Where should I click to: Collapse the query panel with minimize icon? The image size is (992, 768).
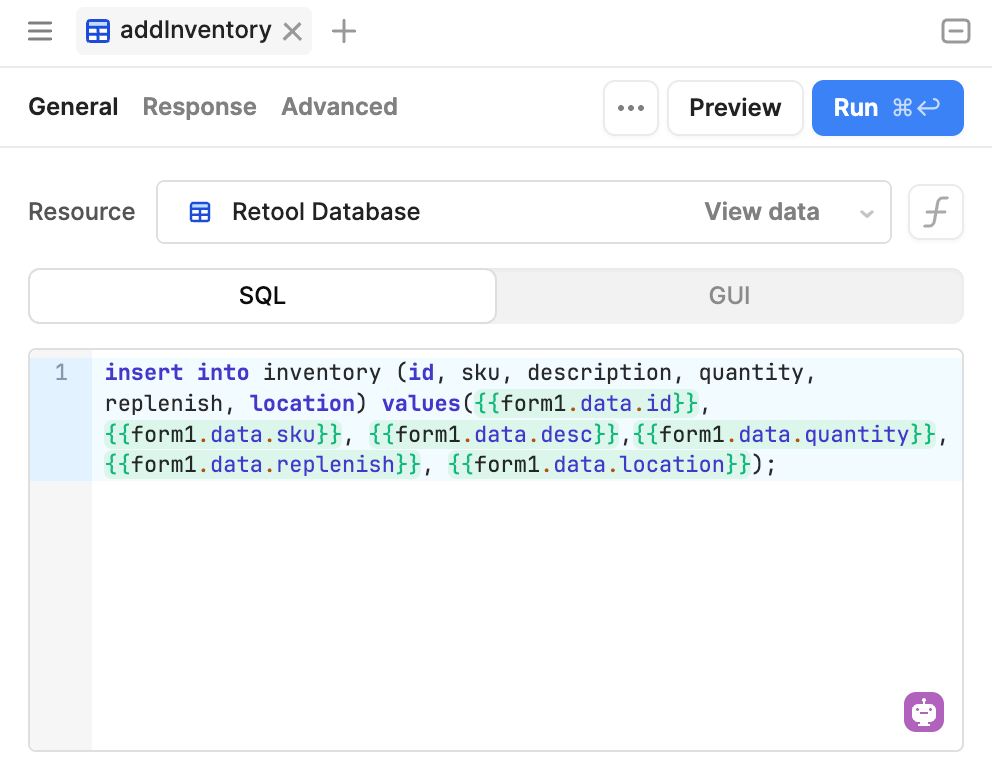pos(955,31)
